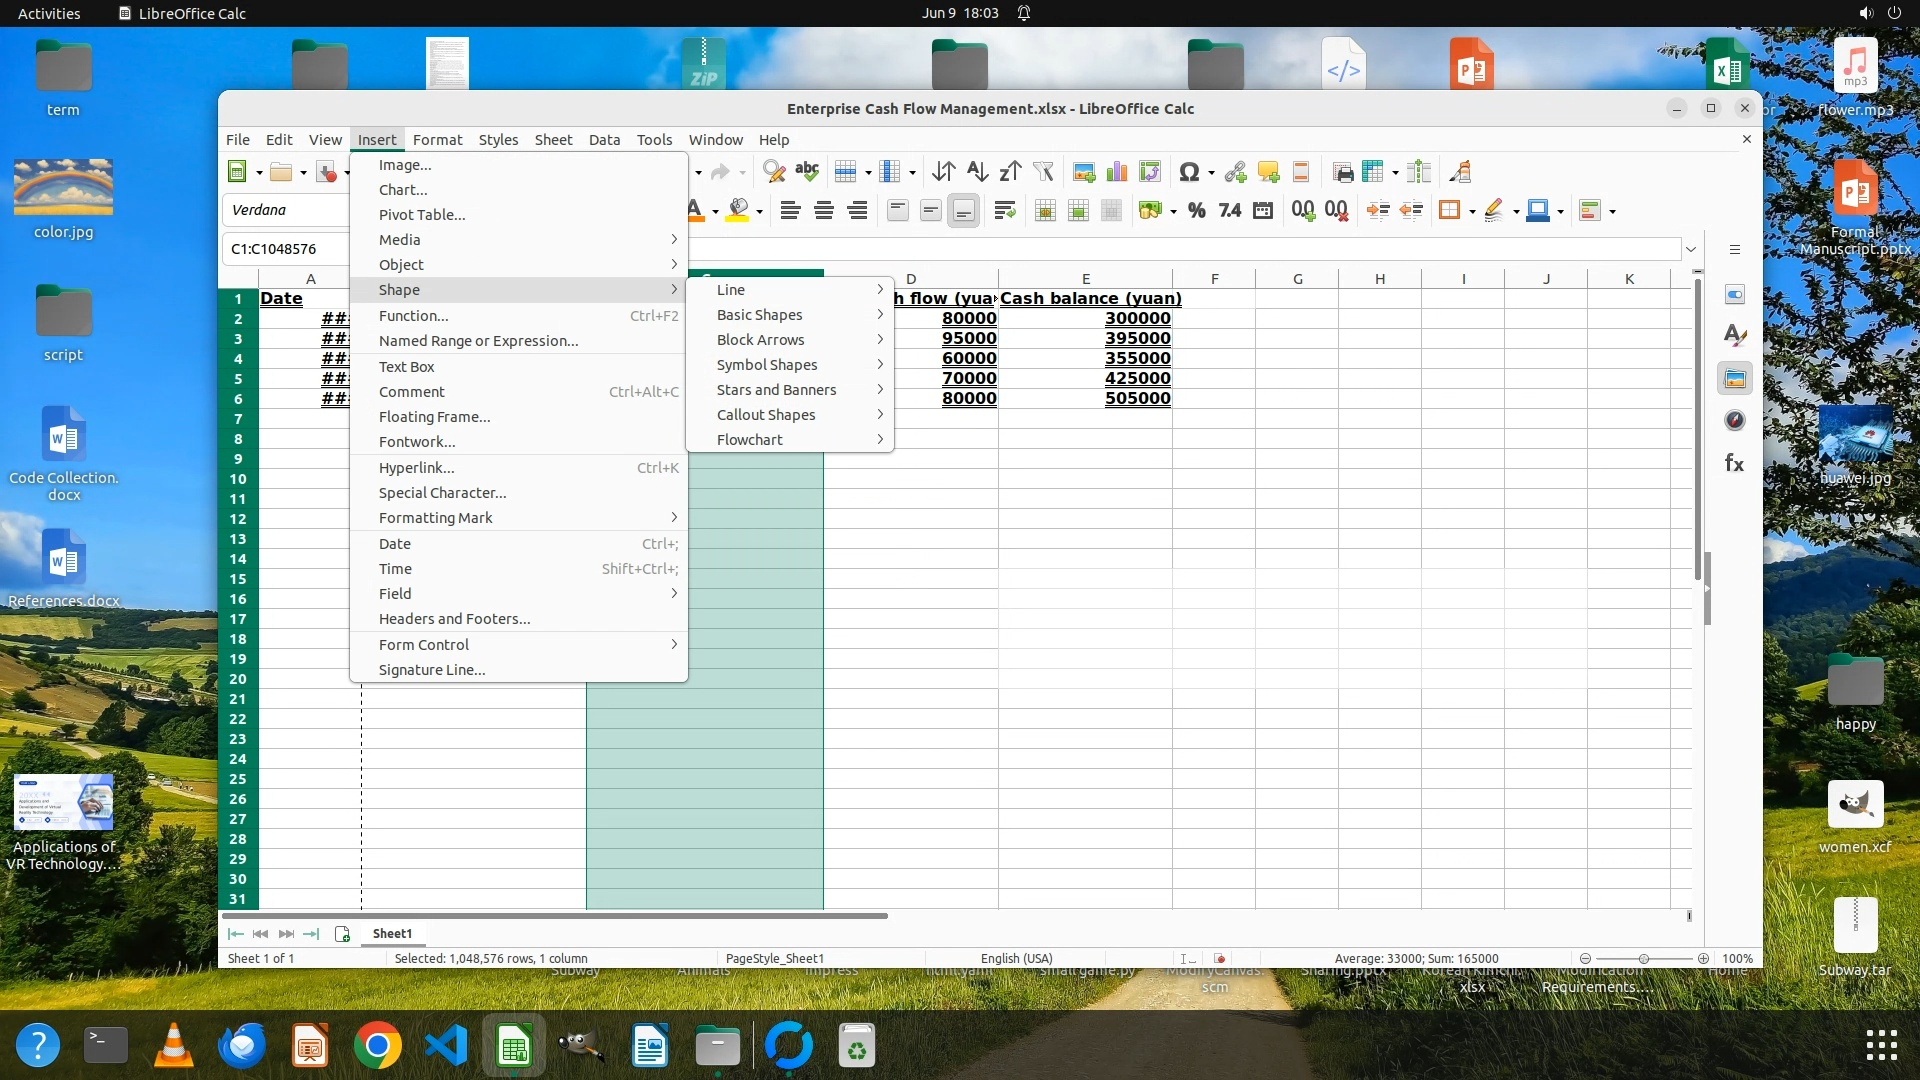Image resolution: width=1920 pixels, height=1080 pixels.
Task: Click the Spelling check abc icon
Action: coord(807,172)
